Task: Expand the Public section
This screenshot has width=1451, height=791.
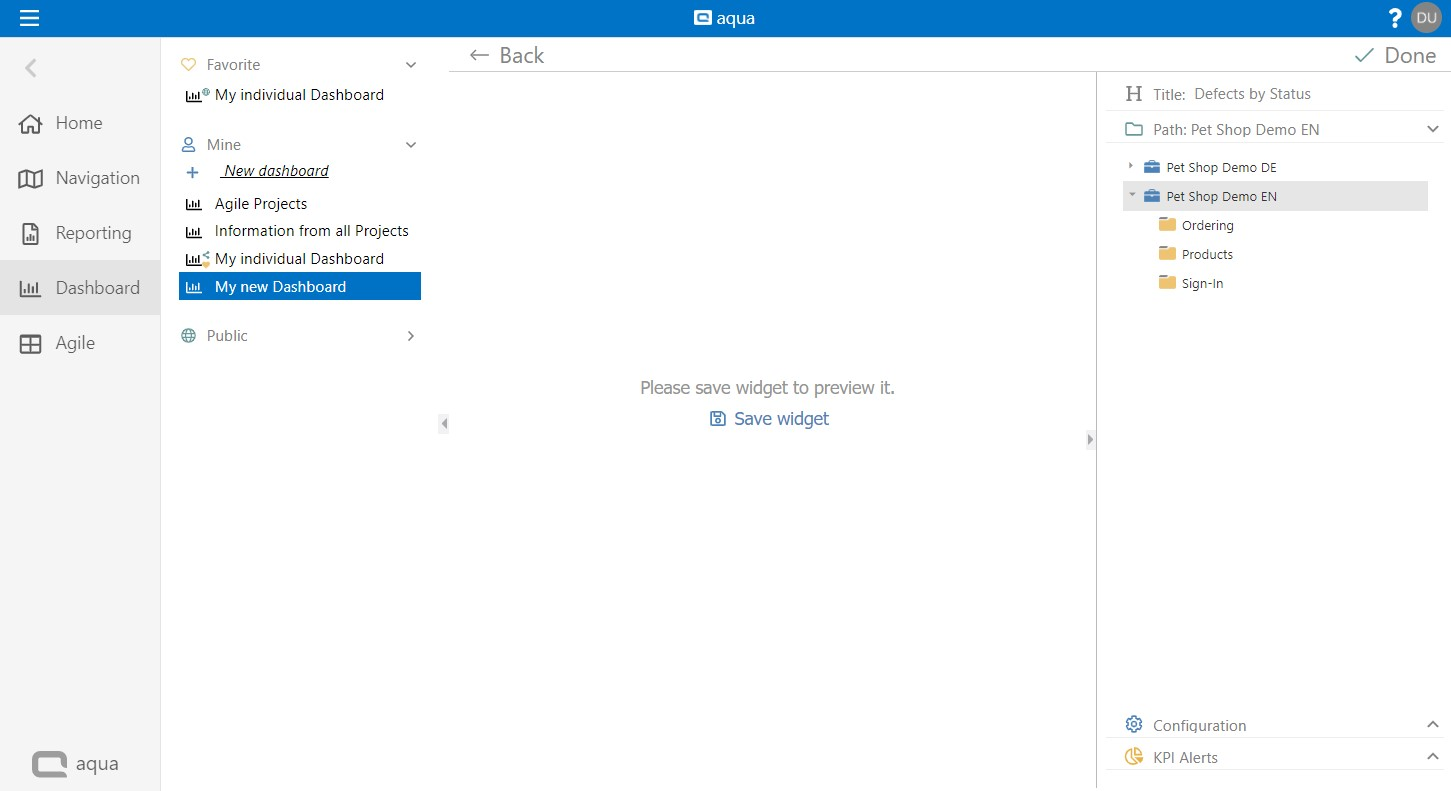Action: pos(410,336)
